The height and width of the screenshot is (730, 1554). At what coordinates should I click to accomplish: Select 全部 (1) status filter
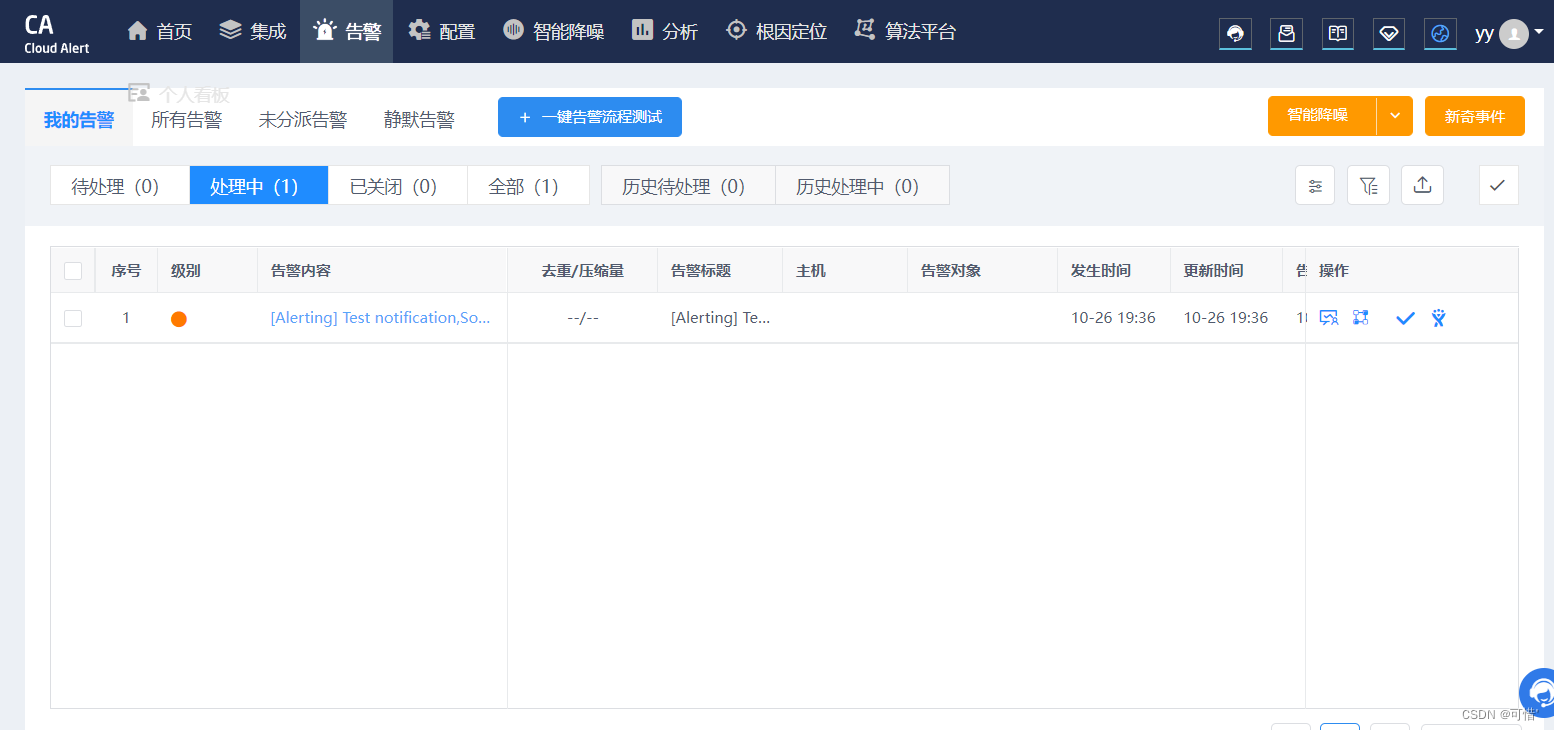[528, 186]
